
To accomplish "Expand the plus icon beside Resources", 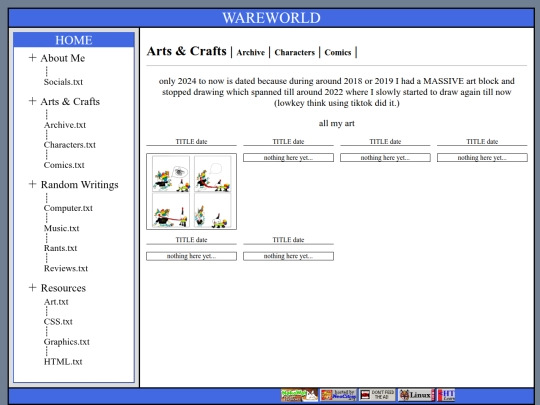I will 32,287.
